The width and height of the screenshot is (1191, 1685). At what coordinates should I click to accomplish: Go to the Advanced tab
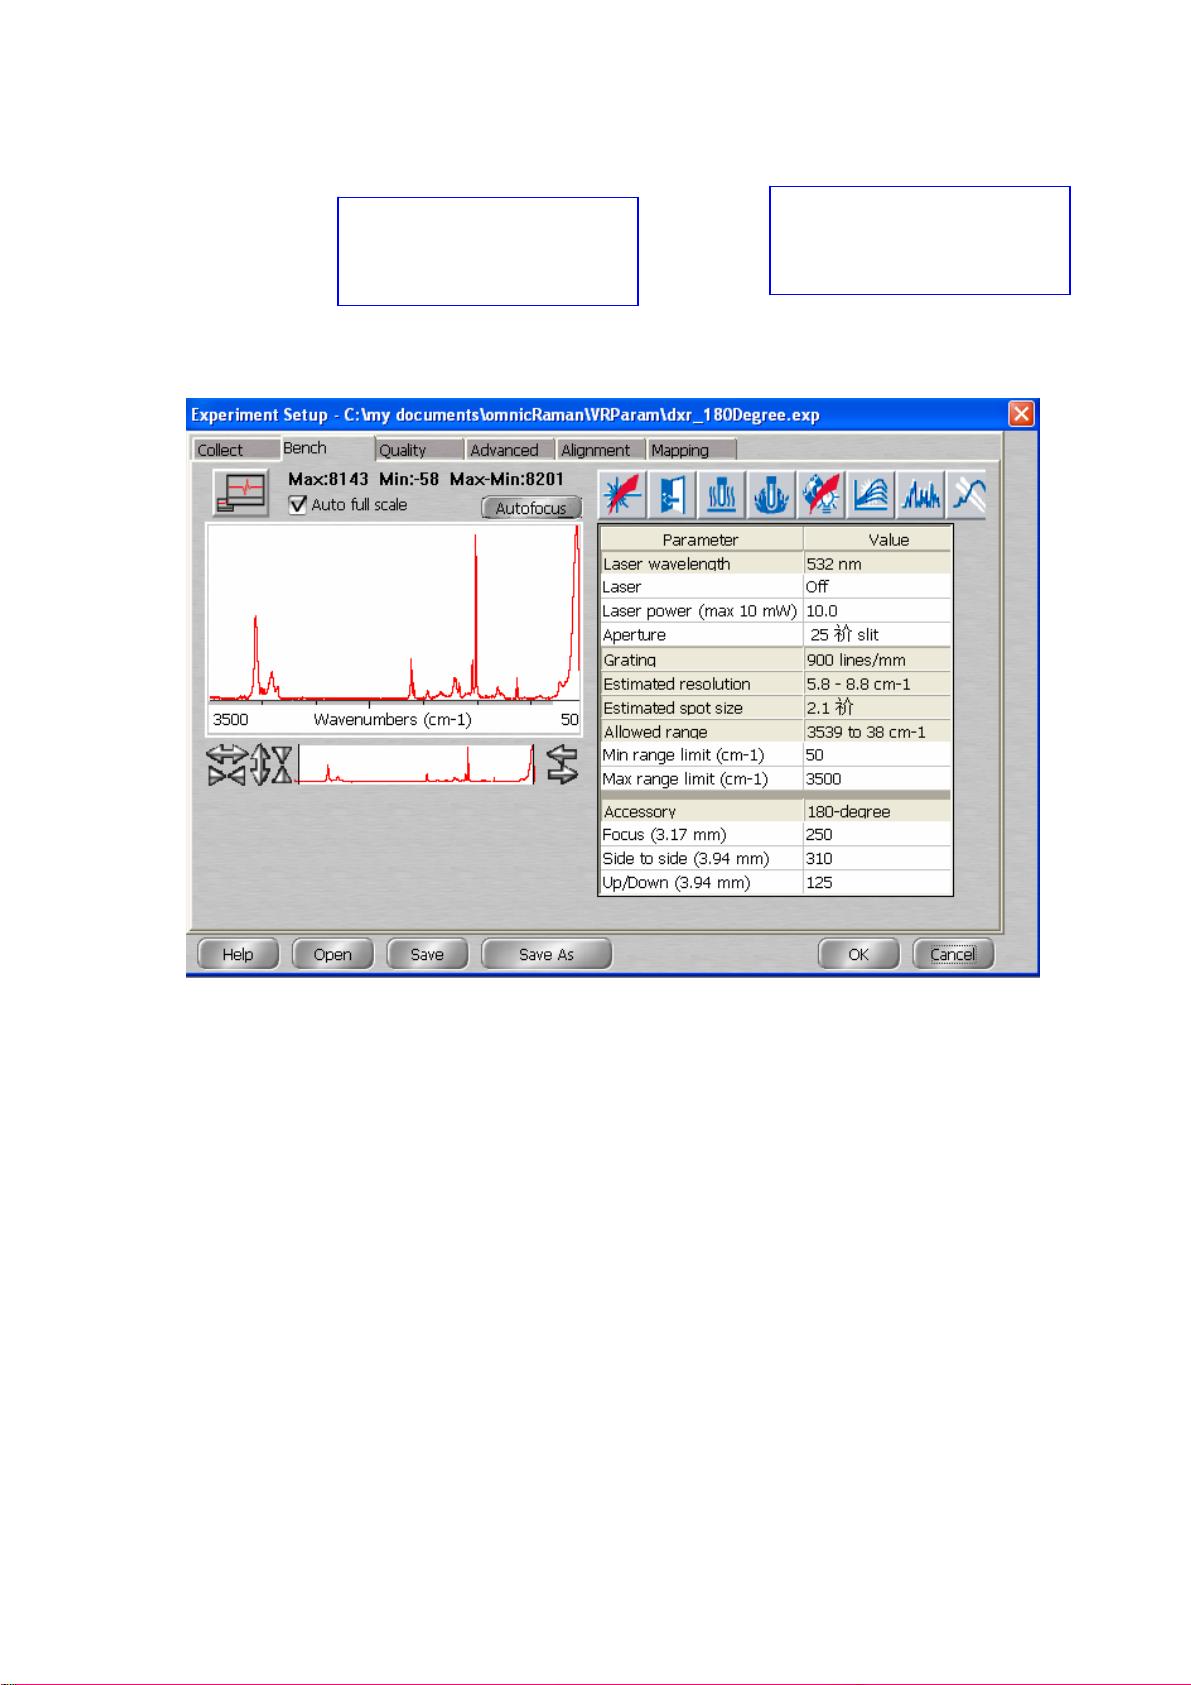(x=510, y=450)
